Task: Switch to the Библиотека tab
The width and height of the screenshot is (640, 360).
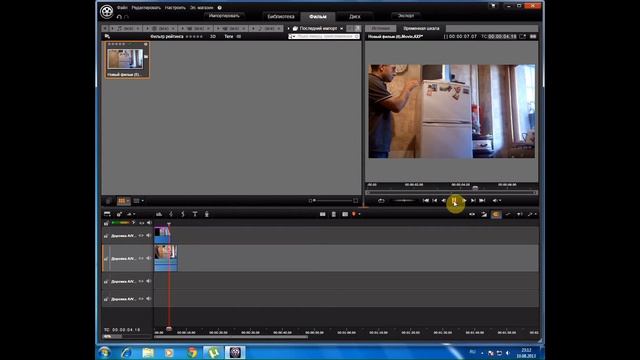Action: (x=280, y=17)
